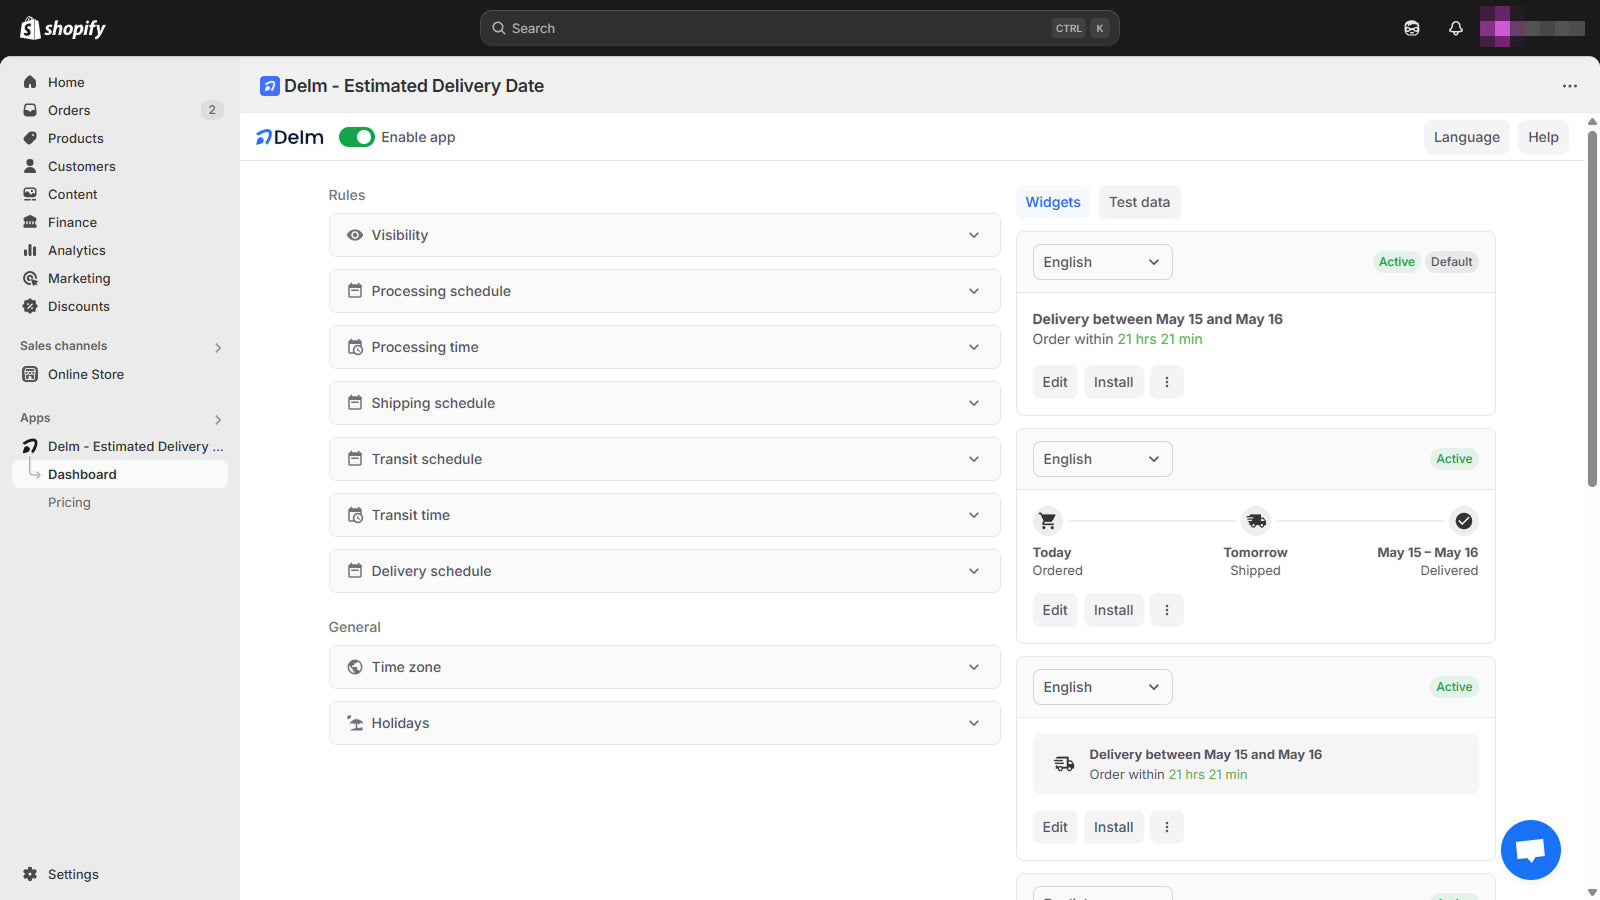Expand the Transit schedule rule
1600x900 pixels.
click(x=664, y=459)
